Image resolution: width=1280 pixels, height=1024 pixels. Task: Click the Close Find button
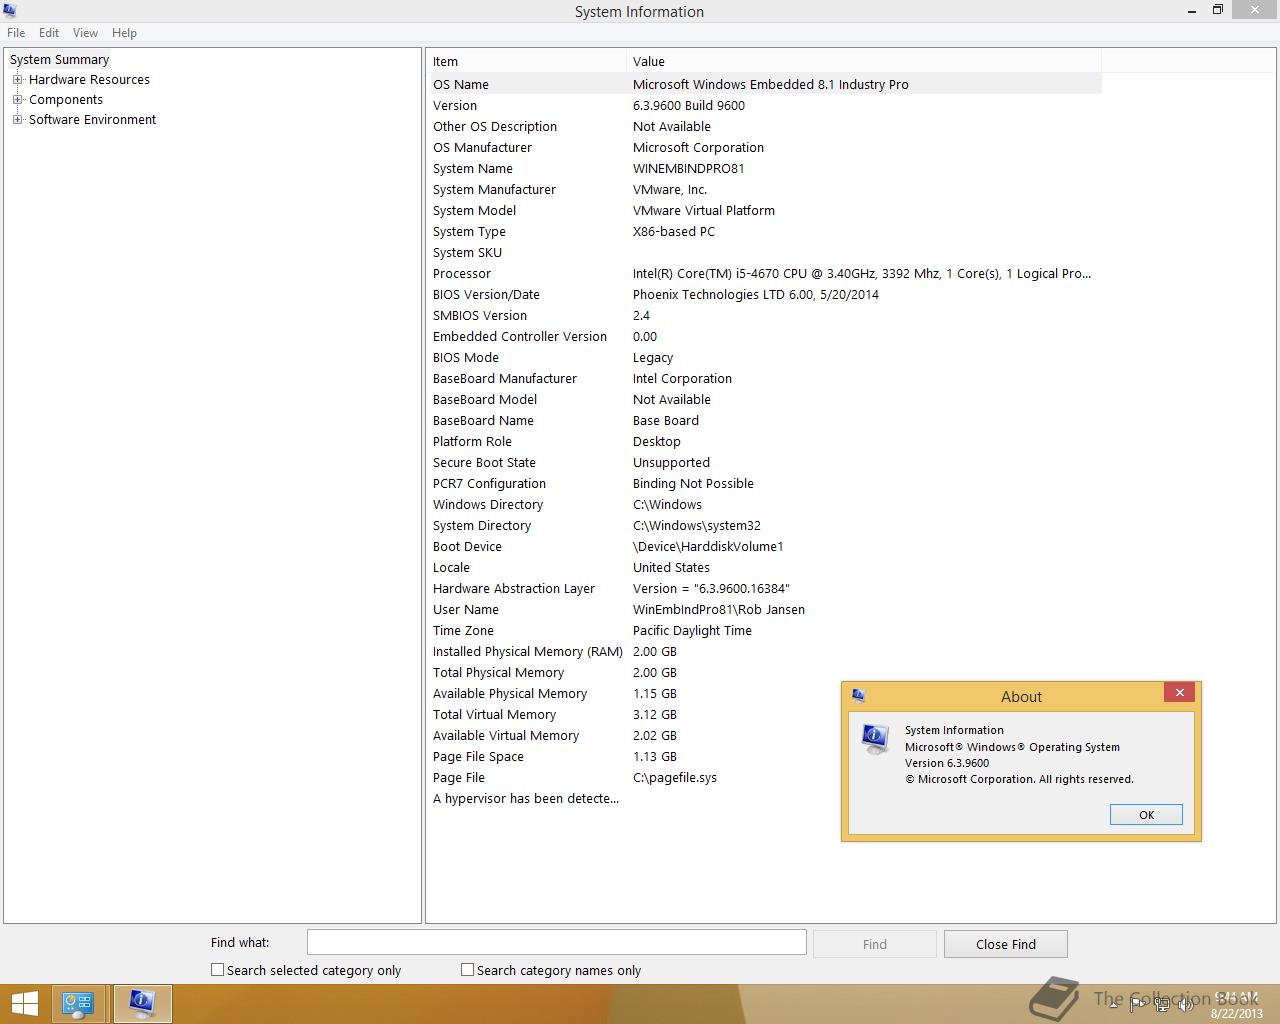[x=1006, y=944]
